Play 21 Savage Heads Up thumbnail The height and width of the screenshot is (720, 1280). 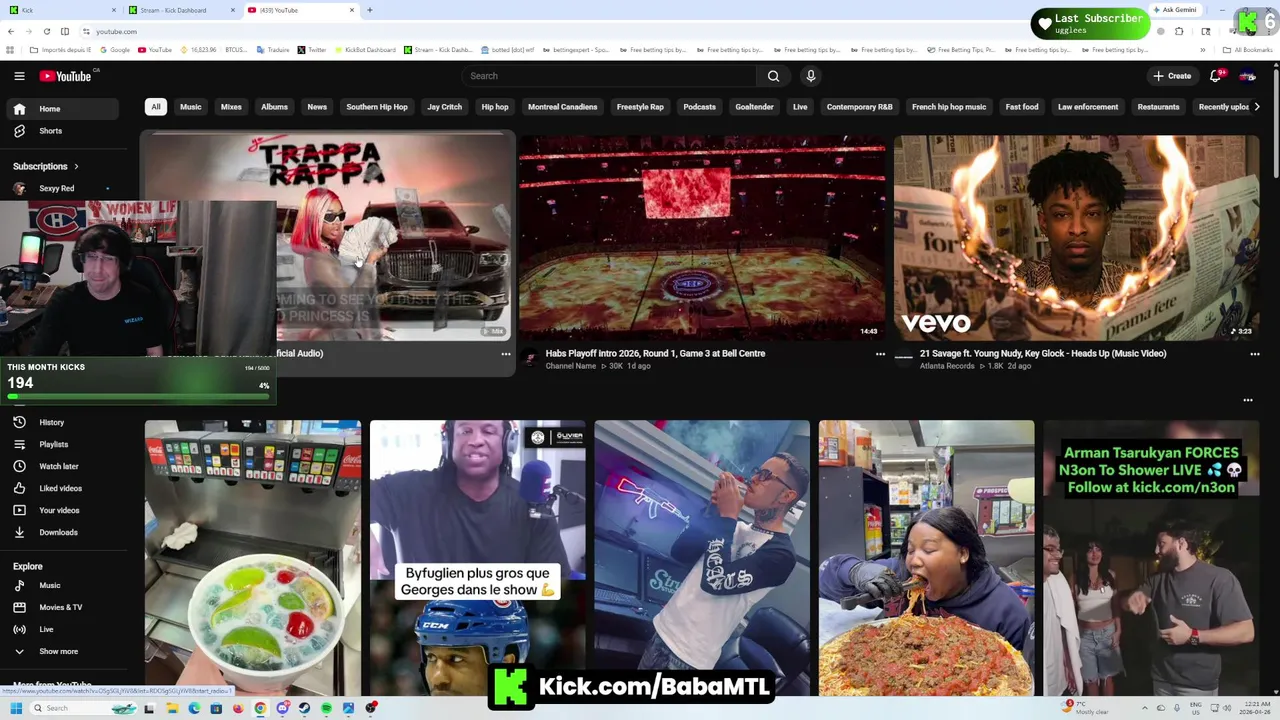tap(1076, 238)
